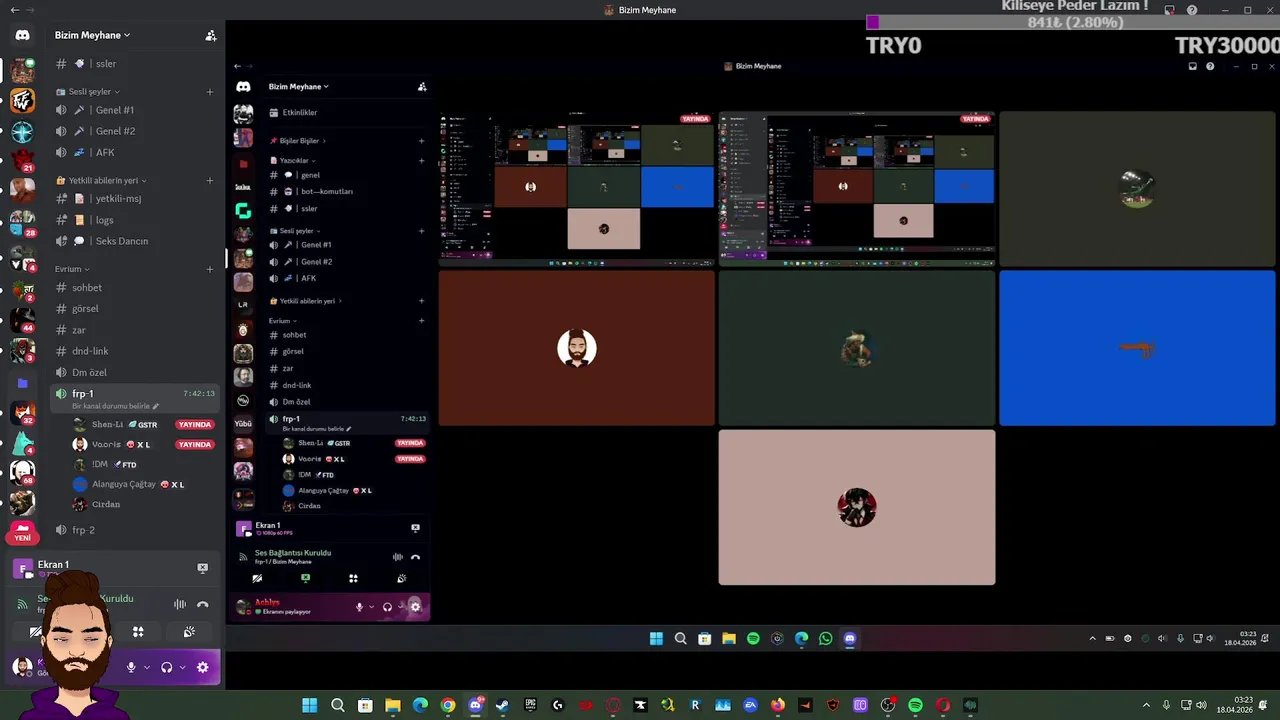Open Discord home direct messages
Image resolution: width=1280 pixels, height=720 pixels.
(22, 35)
